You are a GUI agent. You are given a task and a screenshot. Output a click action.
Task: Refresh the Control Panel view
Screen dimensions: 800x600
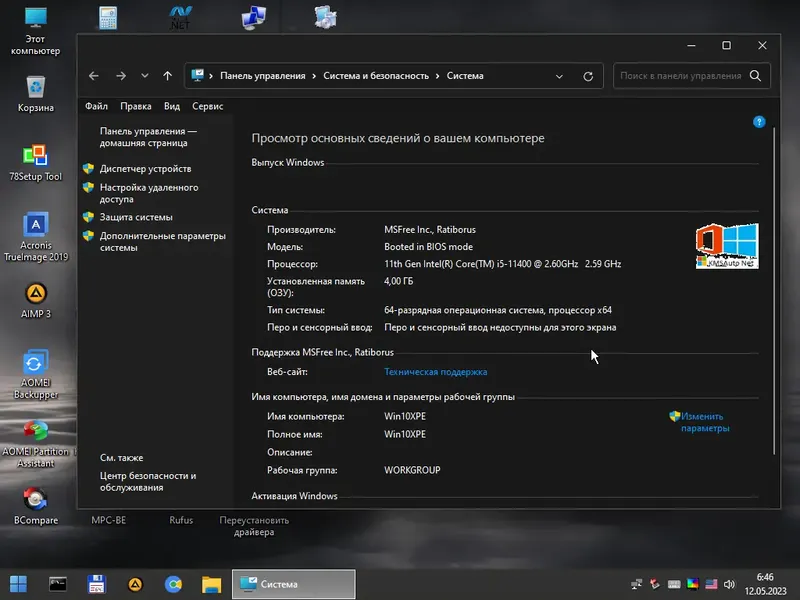point(588,76)
